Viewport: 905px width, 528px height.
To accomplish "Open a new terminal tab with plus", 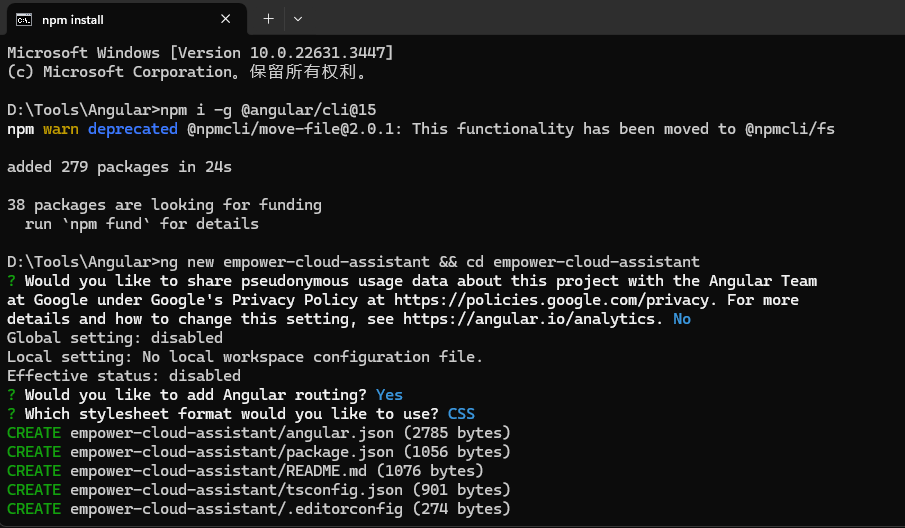I will click(268, 19).
